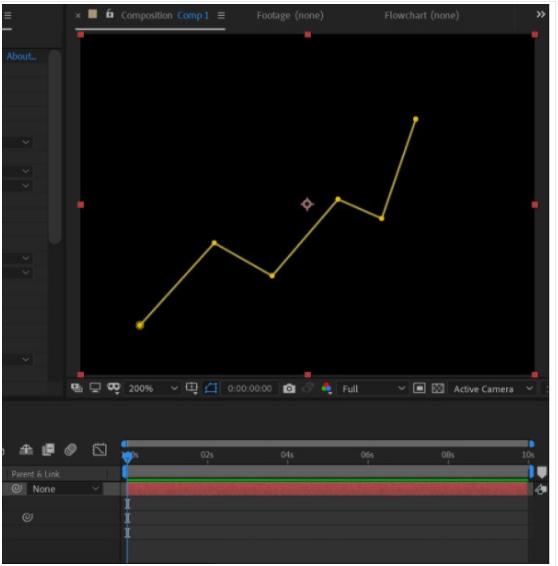Viewport: 558px width, 566px height.
Task: Toggle the transparency grid icon
Action: 438,388
